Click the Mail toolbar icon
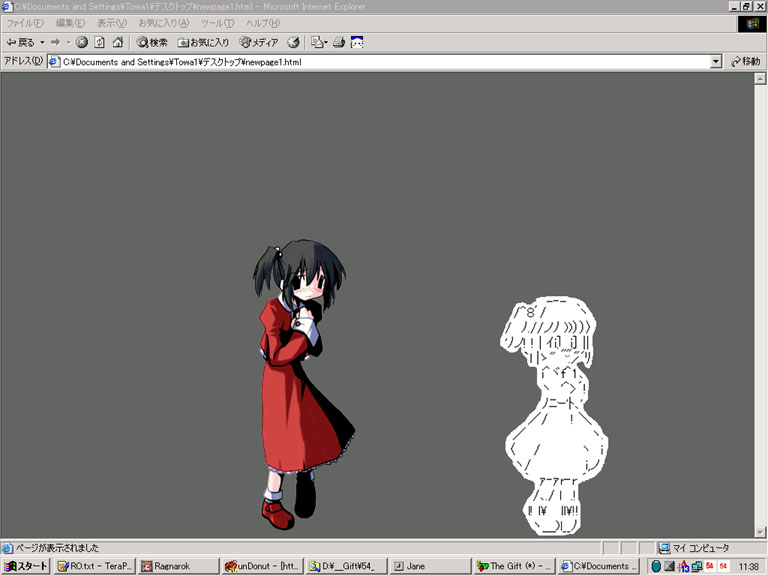The width and height of the screenshot is (768, 576). click(x=319, y=43)
